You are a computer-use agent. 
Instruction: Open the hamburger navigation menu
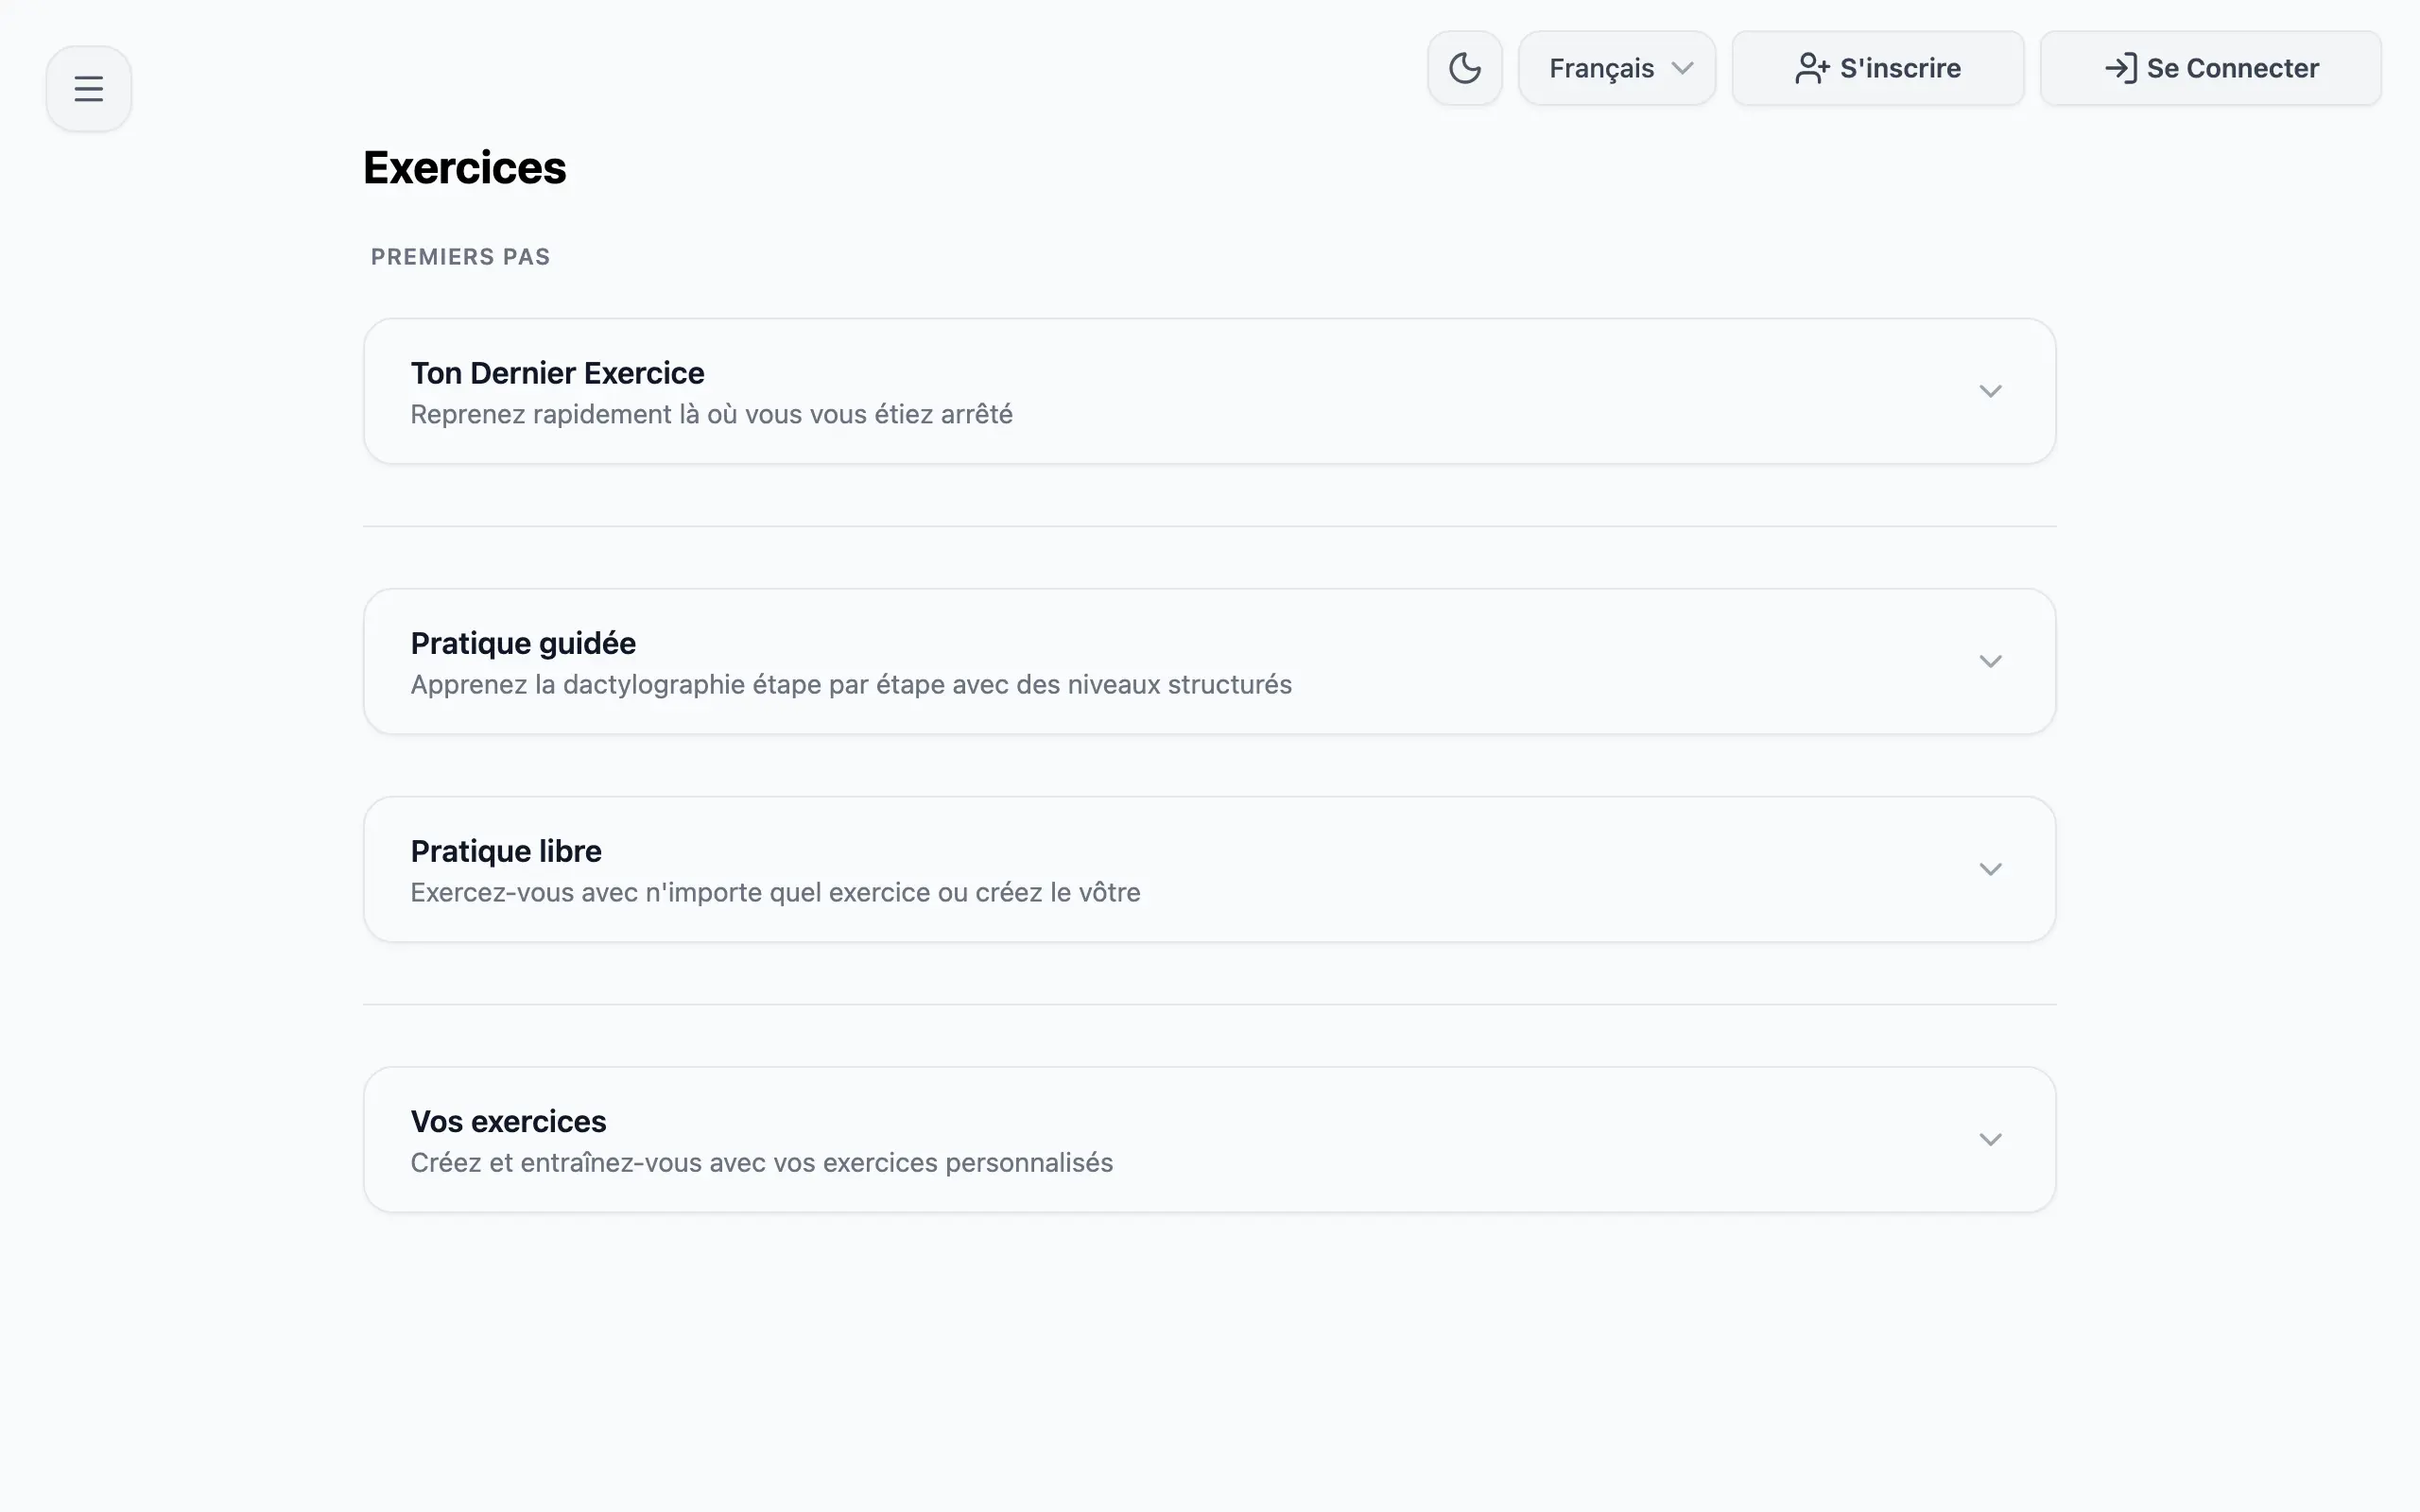[x=88, y=88]
